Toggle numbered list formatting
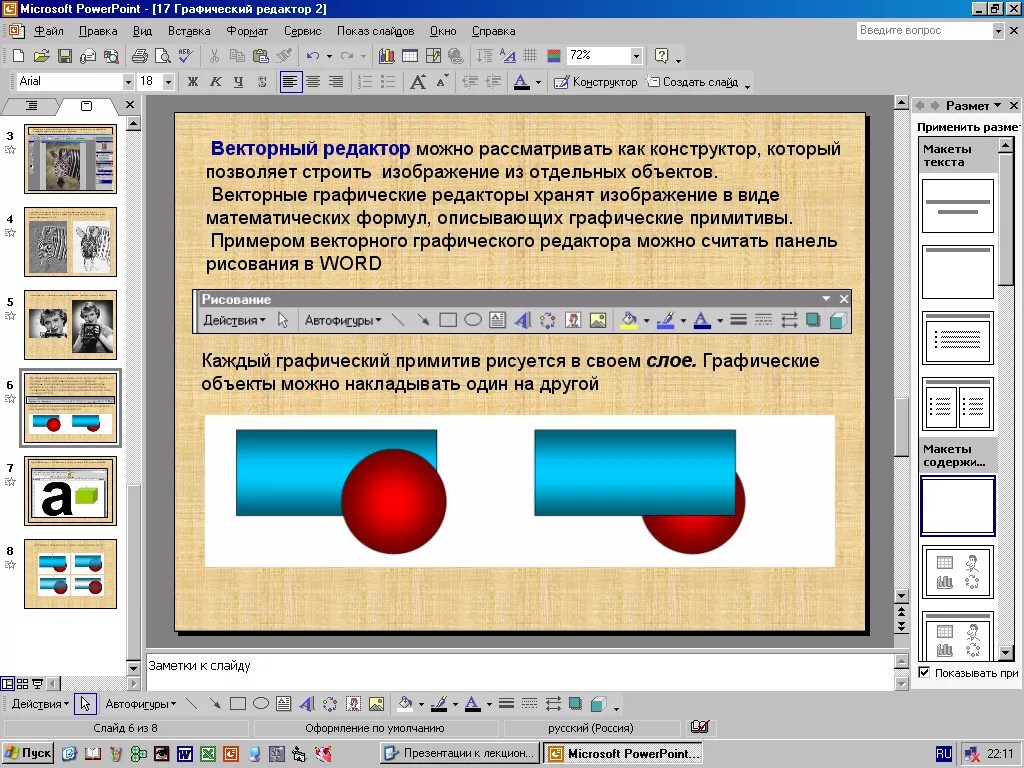 [365, 82]
